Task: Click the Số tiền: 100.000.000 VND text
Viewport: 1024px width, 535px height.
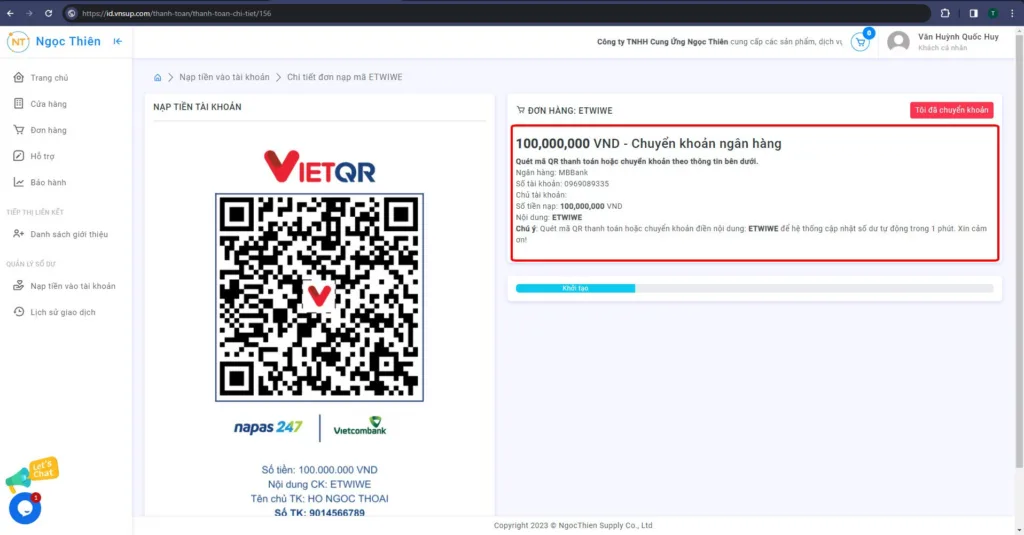Action: (x=319, y=470)
